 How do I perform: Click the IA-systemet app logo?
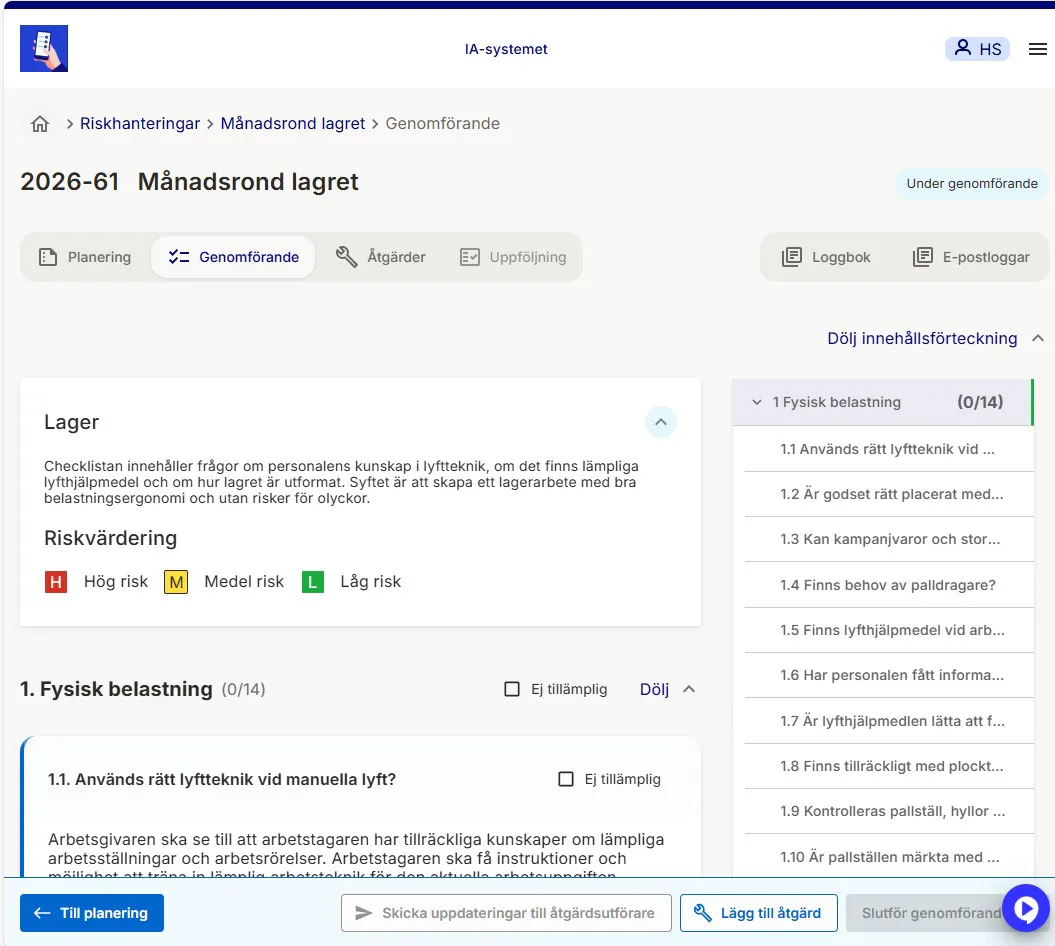coord(43,48)
